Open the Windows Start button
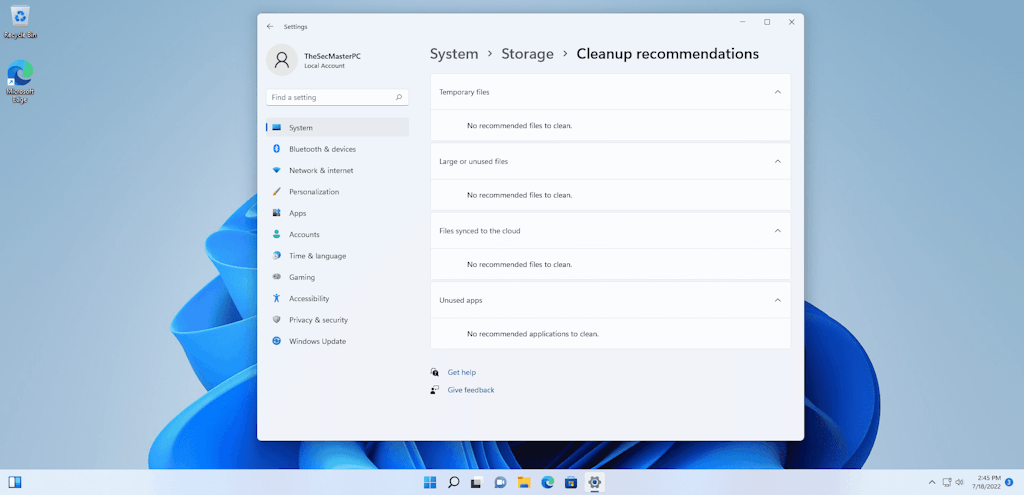 pos(430,483)
